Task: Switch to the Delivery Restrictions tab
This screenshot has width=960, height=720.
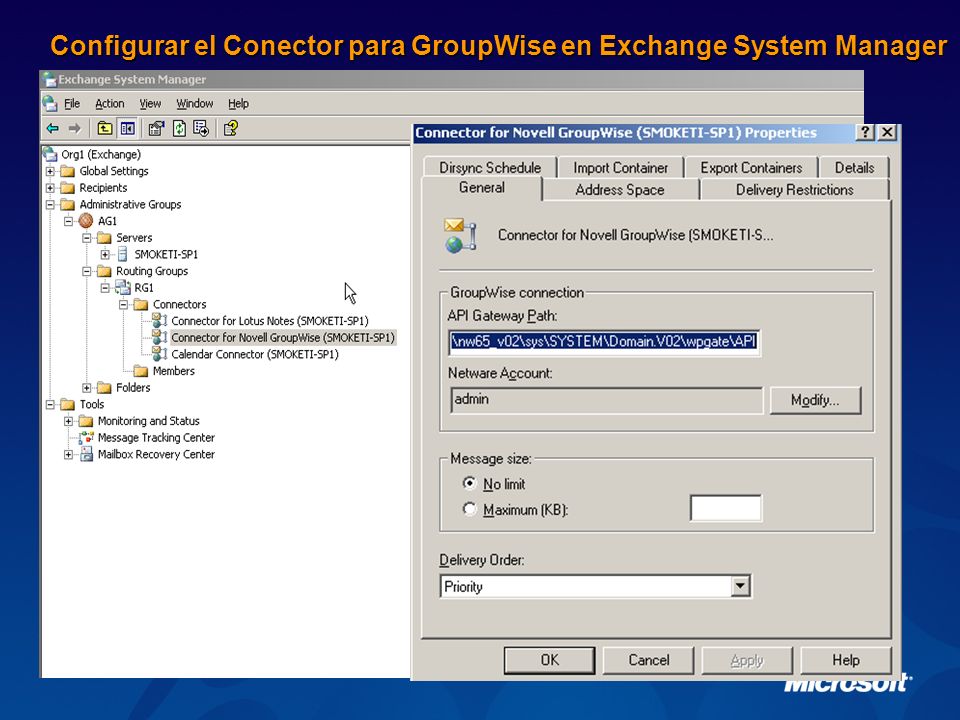Action: click(x=794, y=190)
